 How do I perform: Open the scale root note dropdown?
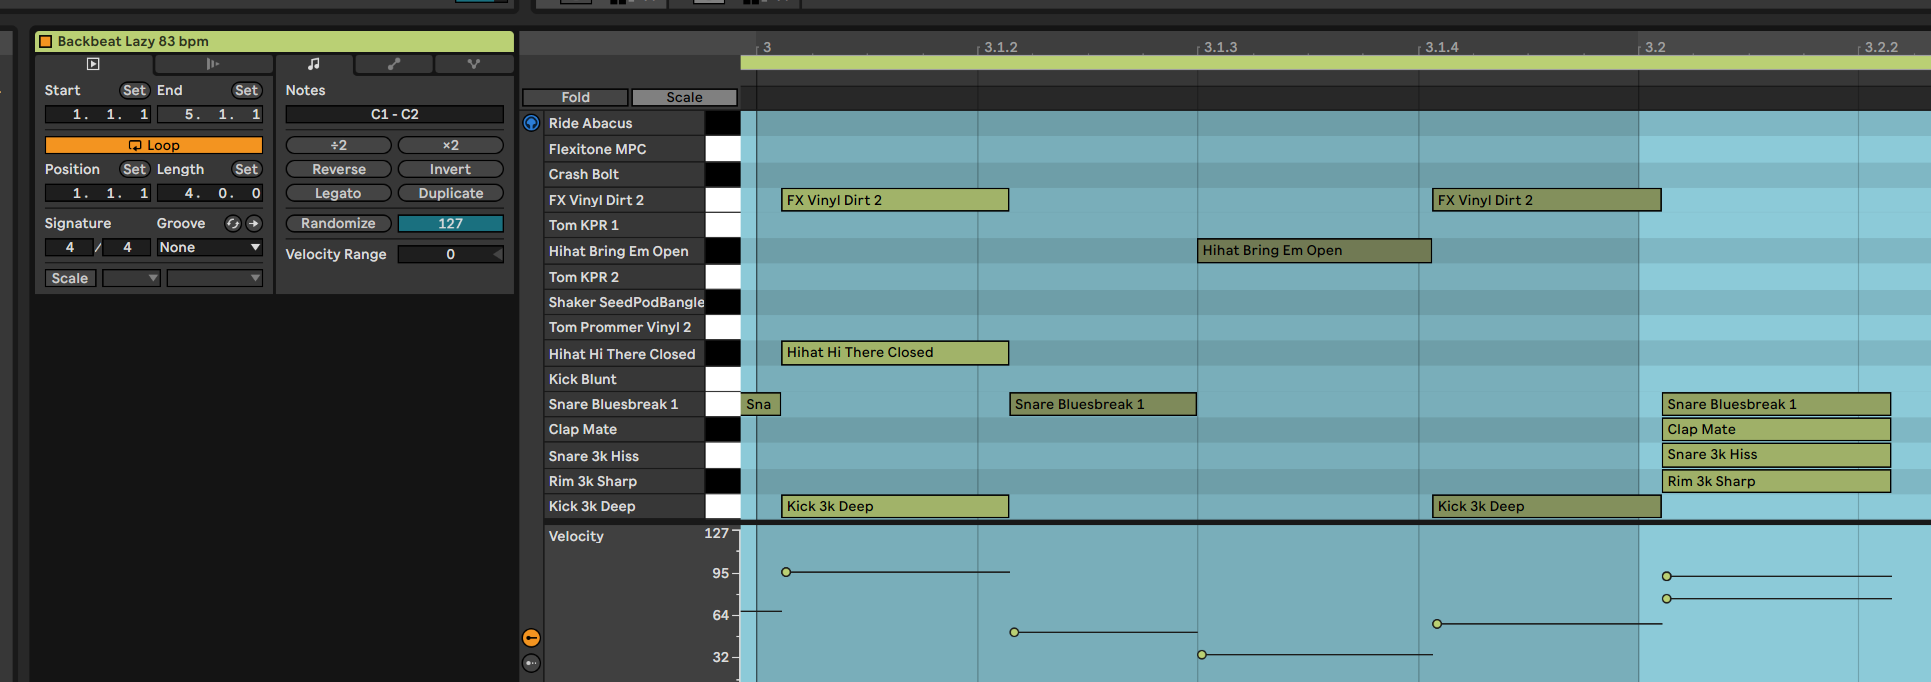131,278
